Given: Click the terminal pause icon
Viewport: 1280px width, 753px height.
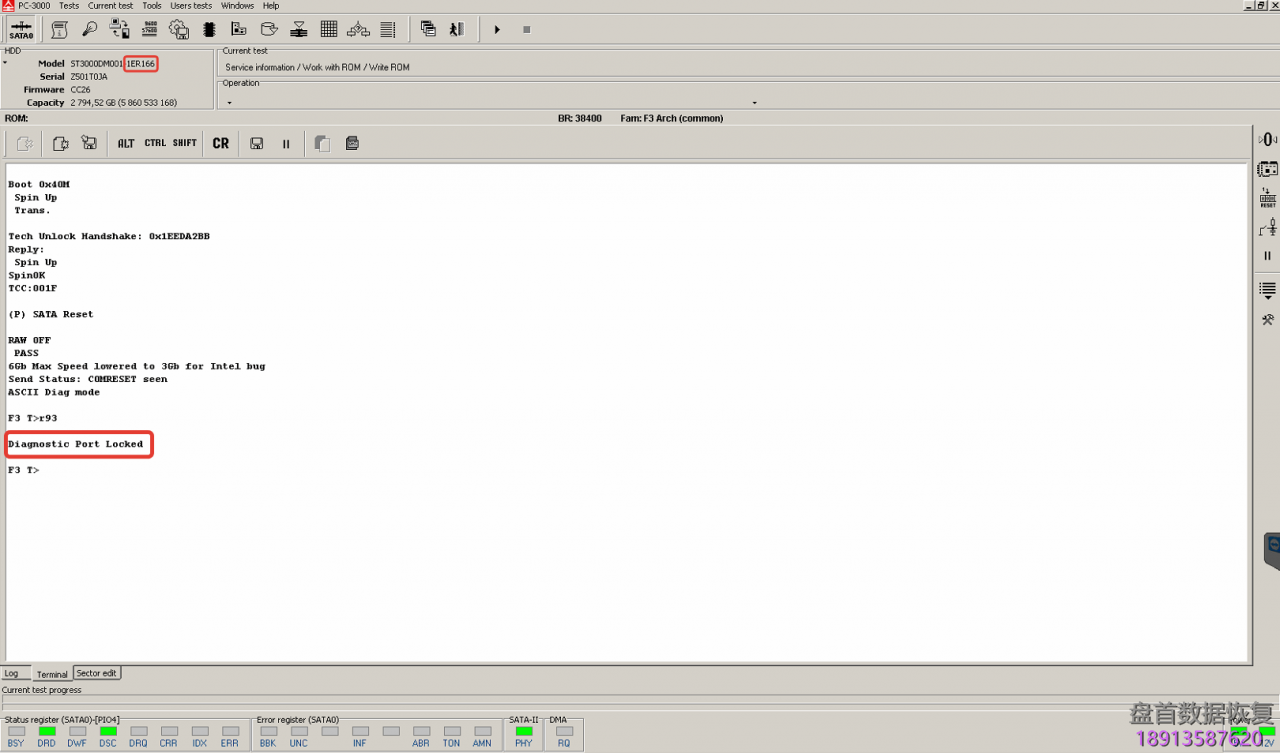Looking at the screenshot, I should (286, 144).
